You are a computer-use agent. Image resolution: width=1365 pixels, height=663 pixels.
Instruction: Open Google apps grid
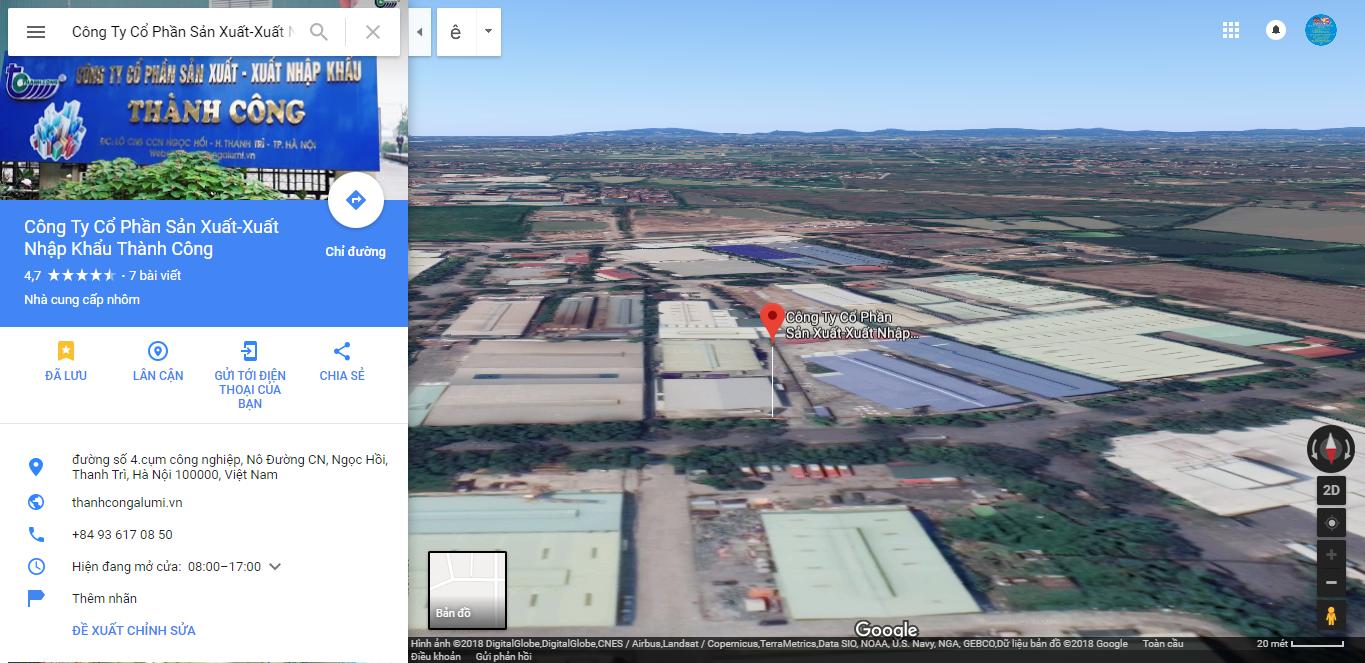(1231, 30)
